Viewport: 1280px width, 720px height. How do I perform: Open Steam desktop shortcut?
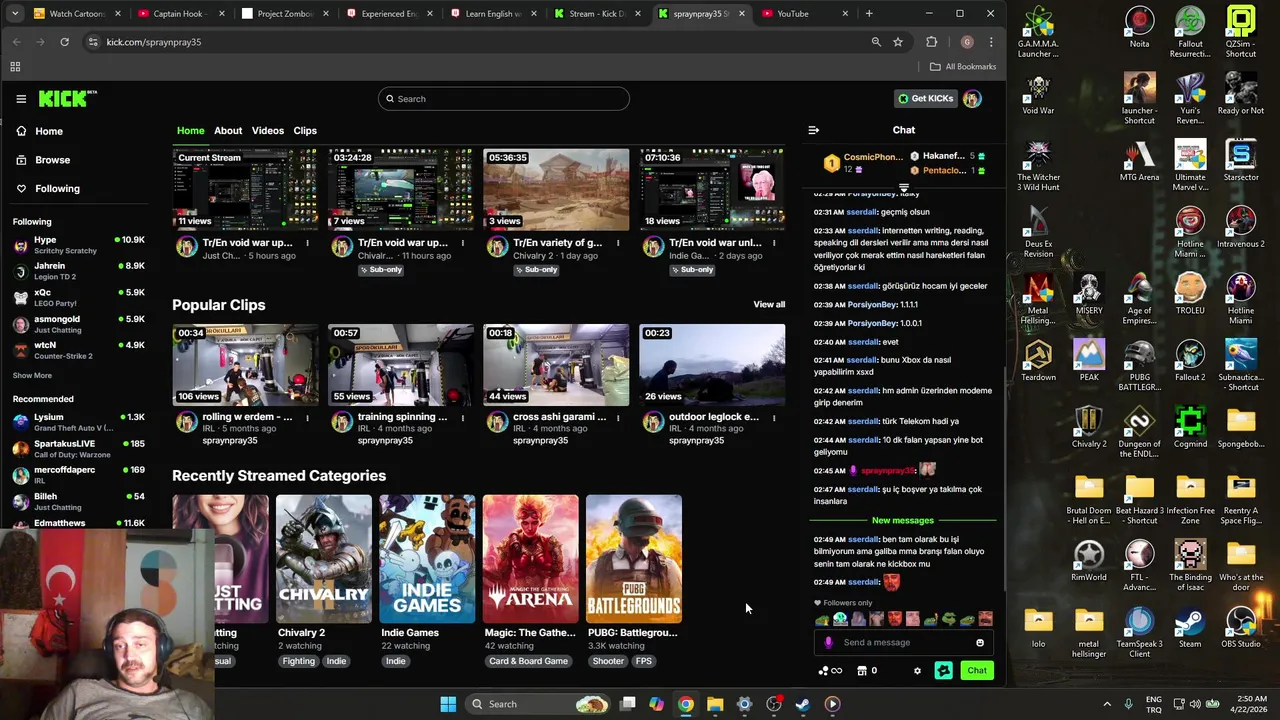click(1190, 629)
